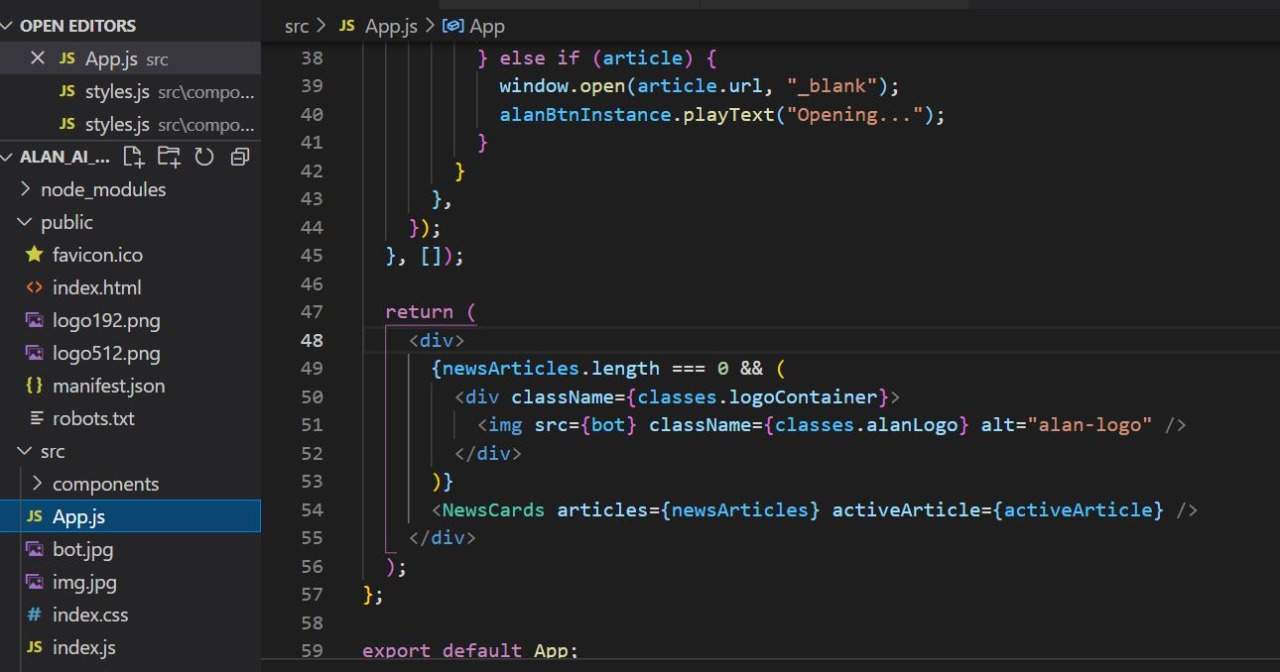Screen dimensions: 1280x672
Task: Click the image icon beside bot.jpg
Action: [33, 549]
